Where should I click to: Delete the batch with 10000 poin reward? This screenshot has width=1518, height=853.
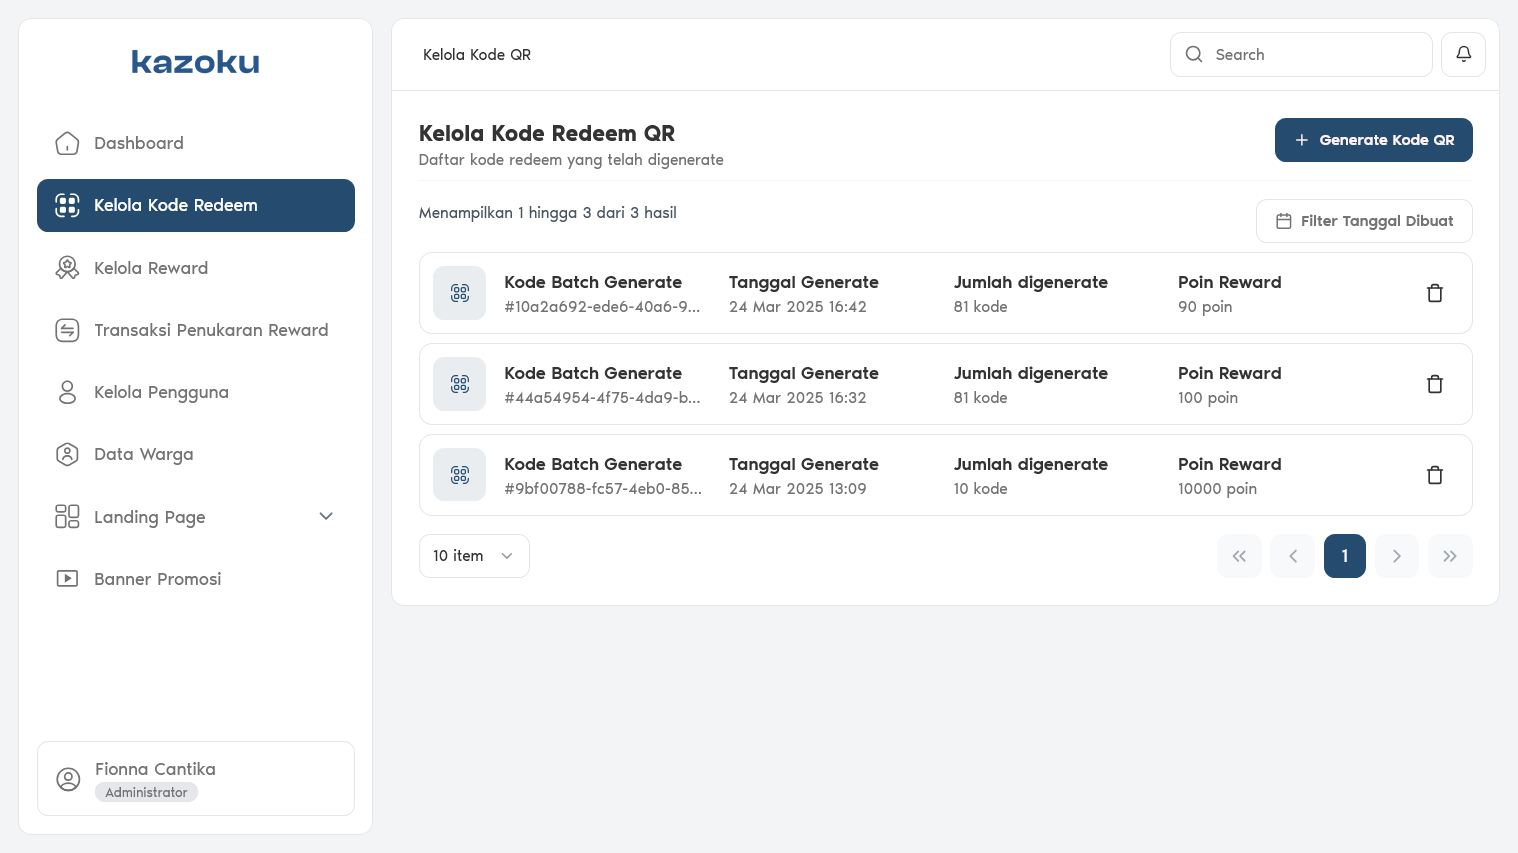point(1434,475)
